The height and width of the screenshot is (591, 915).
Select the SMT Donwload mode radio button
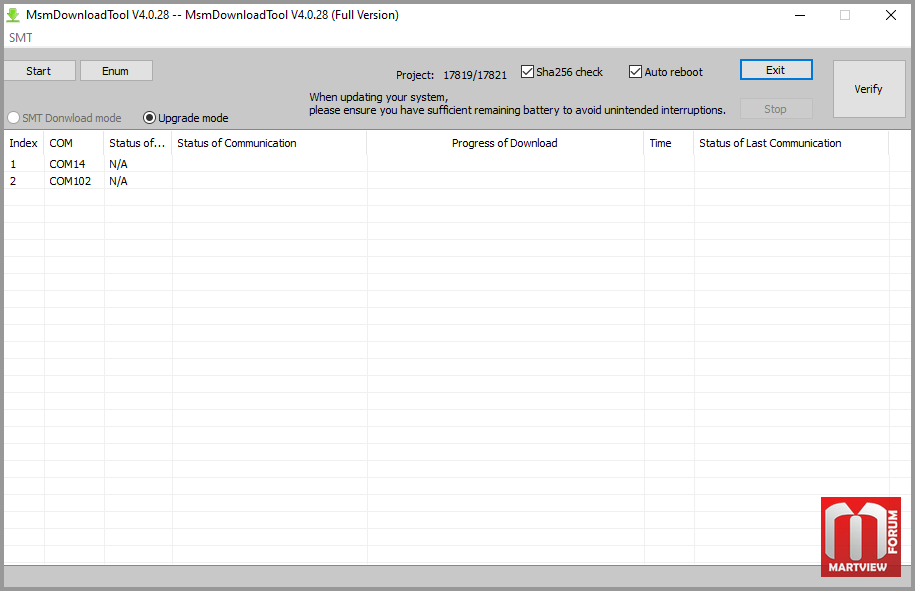[14, 118]
